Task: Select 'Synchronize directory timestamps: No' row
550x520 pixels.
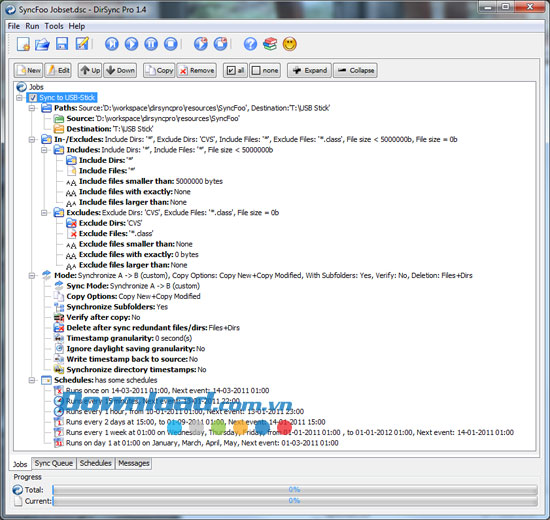Action: (x=130, y=370)
